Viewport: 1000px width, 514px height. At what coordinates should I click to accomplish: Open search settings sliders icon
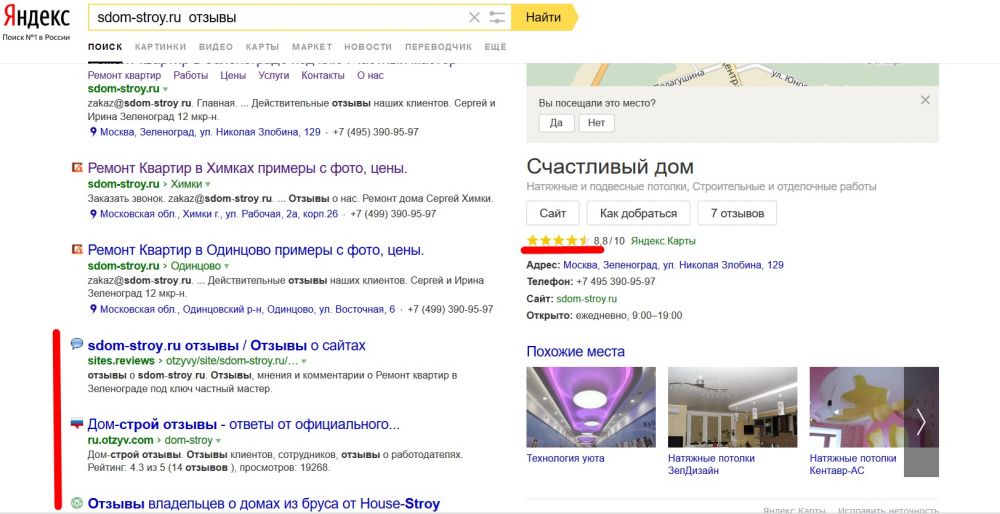click(x=497, y=17)
